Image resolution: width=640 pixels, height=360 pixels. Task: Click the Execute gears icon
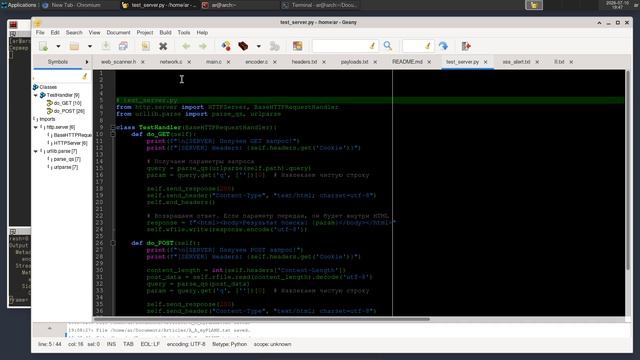275,46
